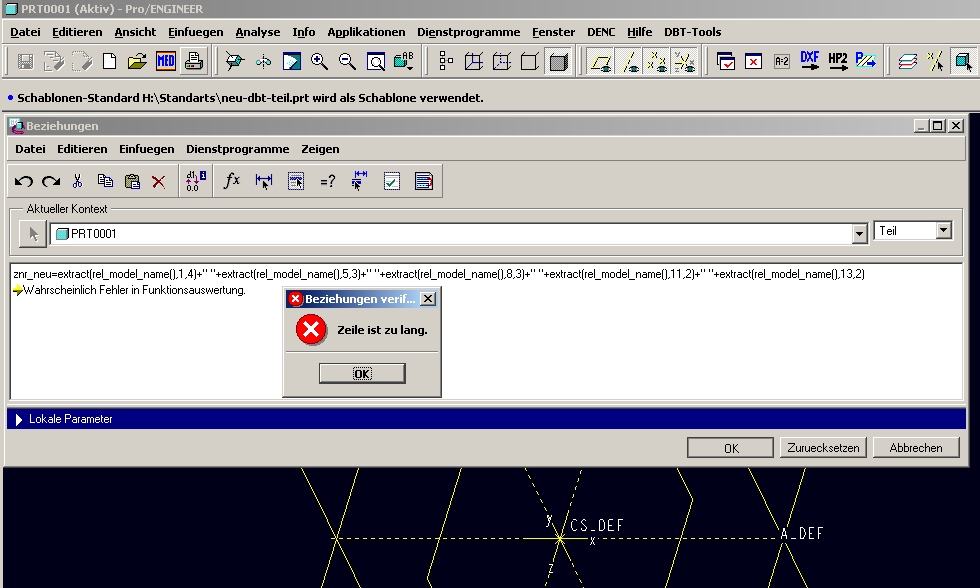The height and width of the screenshot is (588, 980).
Task: Select the 'Wahrscheinlich Fehler in Funktionsauswertung.' line
Action: coord(134,290)
